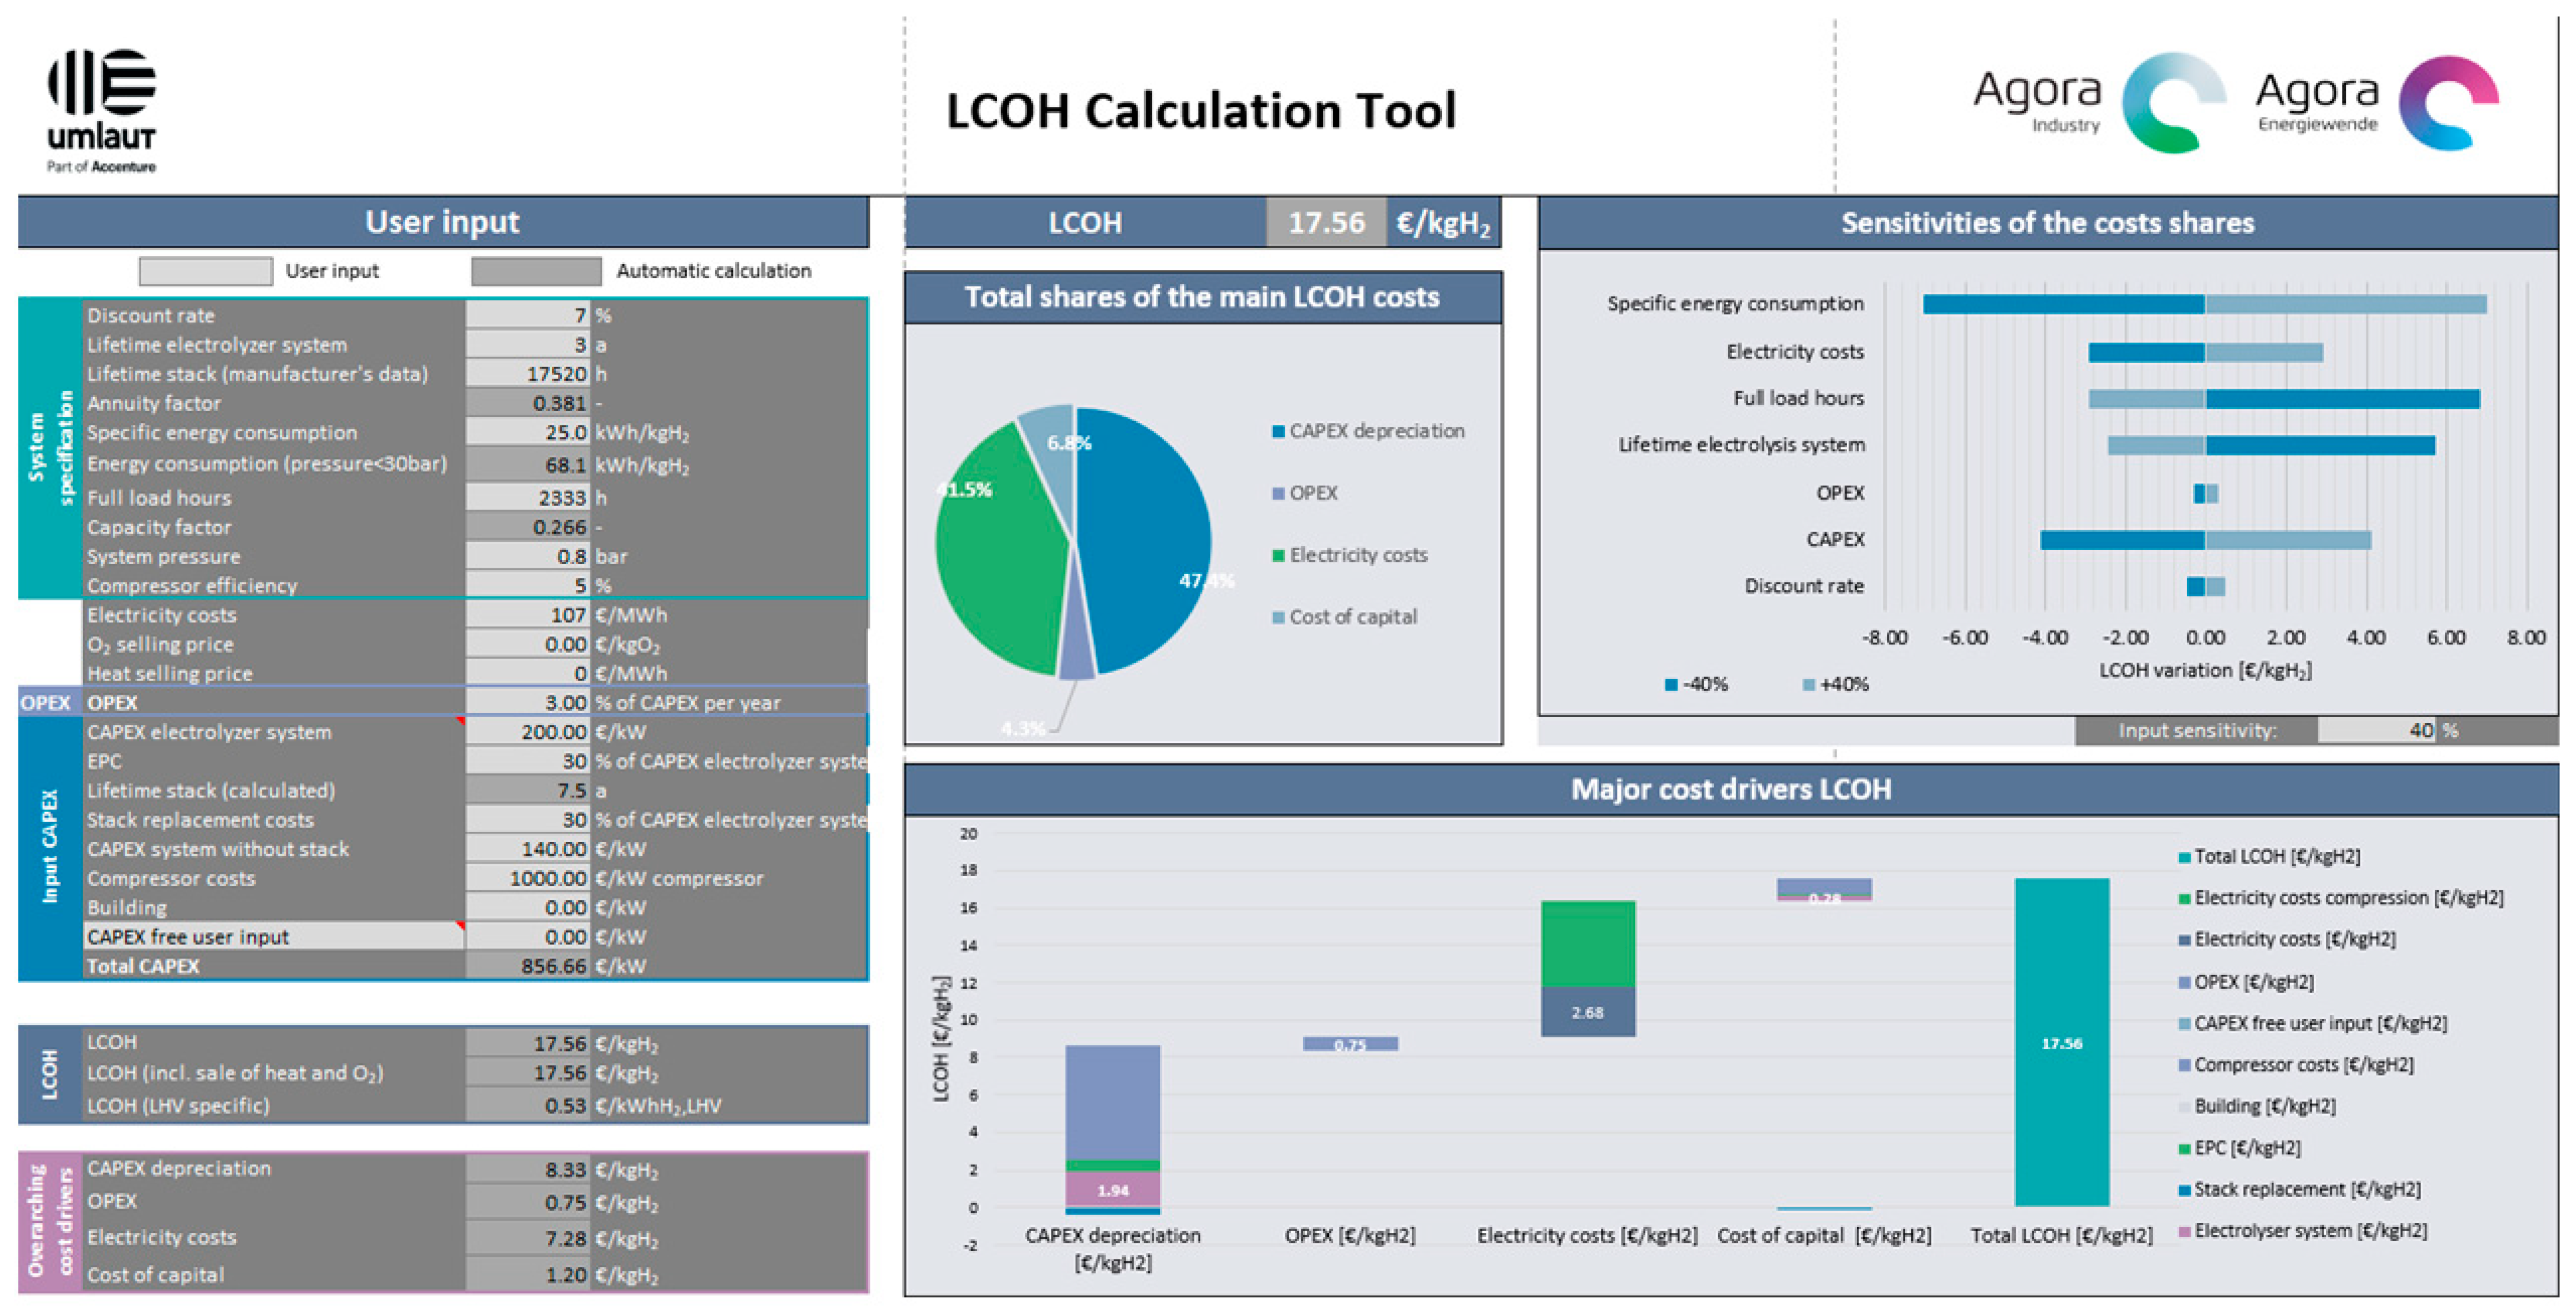Click the CAPEX depreciation value 8.33
This screenshot has width=2576, height=1315.
(527, 1169)
